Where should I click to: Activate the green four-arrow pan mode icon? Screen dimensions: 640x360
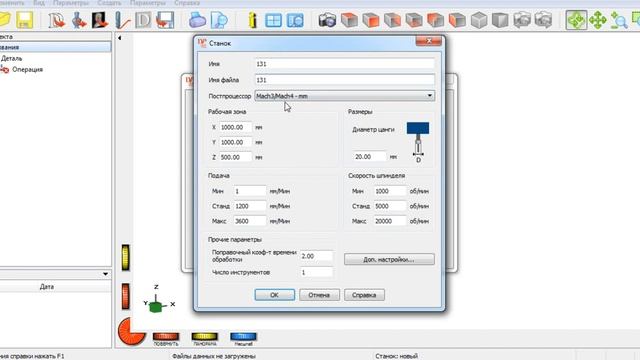pos(598,20)
